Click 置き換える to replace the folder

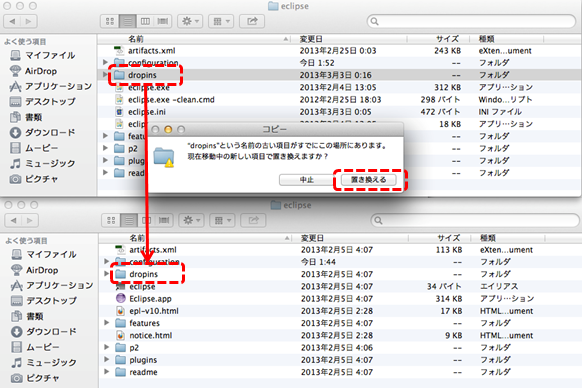click(x=369, y=180)
